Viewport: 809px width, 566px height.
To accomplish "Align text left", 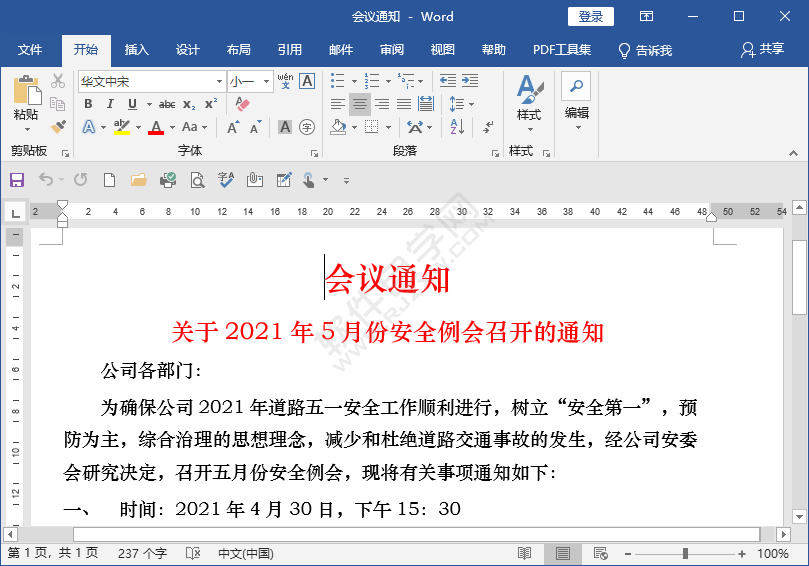I will point(338,104).
